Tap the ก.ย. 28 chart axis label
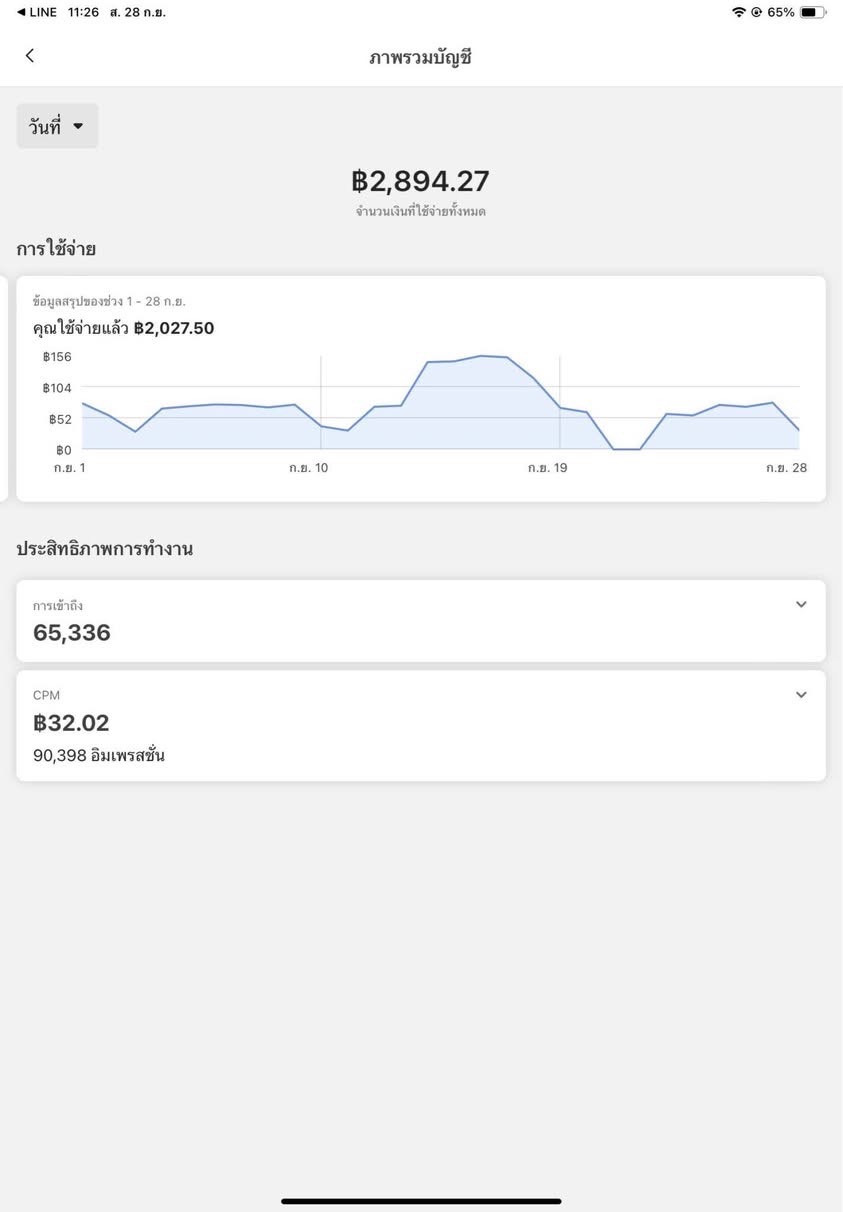The image size is (843, 1212). tap(786, 467)
